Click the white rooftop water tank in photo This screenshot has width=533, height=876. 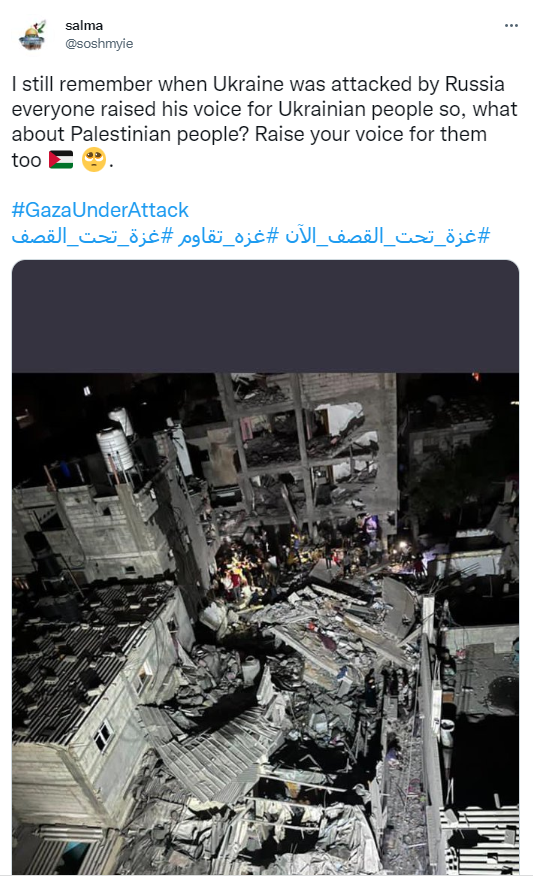coord(116,449)
